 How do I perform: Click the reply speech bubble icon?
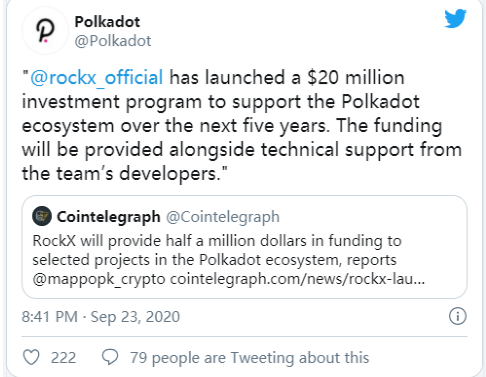coord(110,357)
